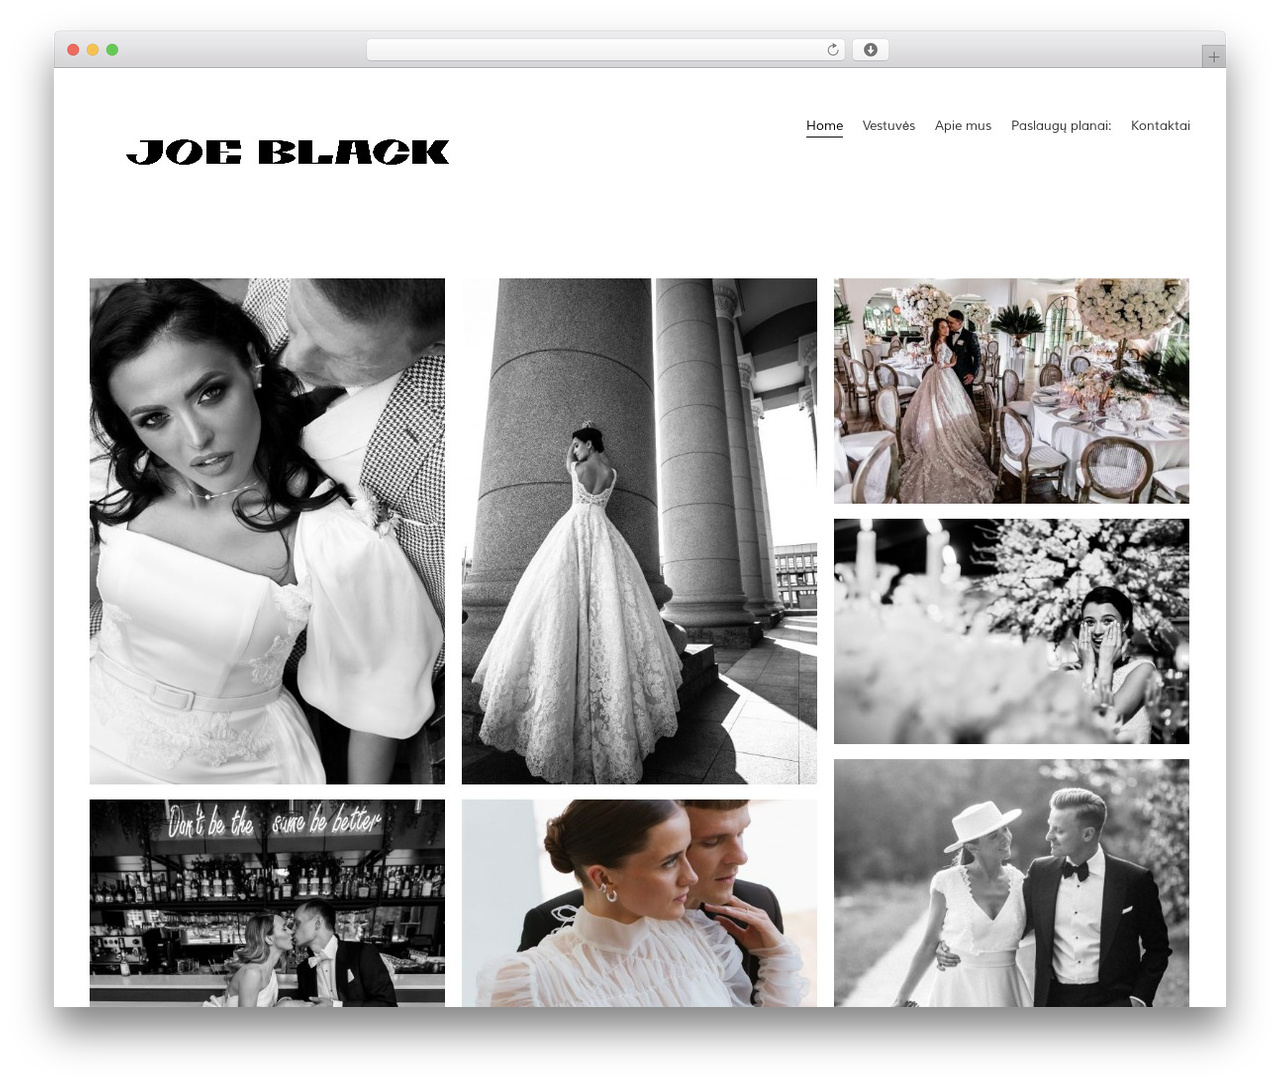
Task: Open the Vestuvės menu item
Action: point(888,126)
